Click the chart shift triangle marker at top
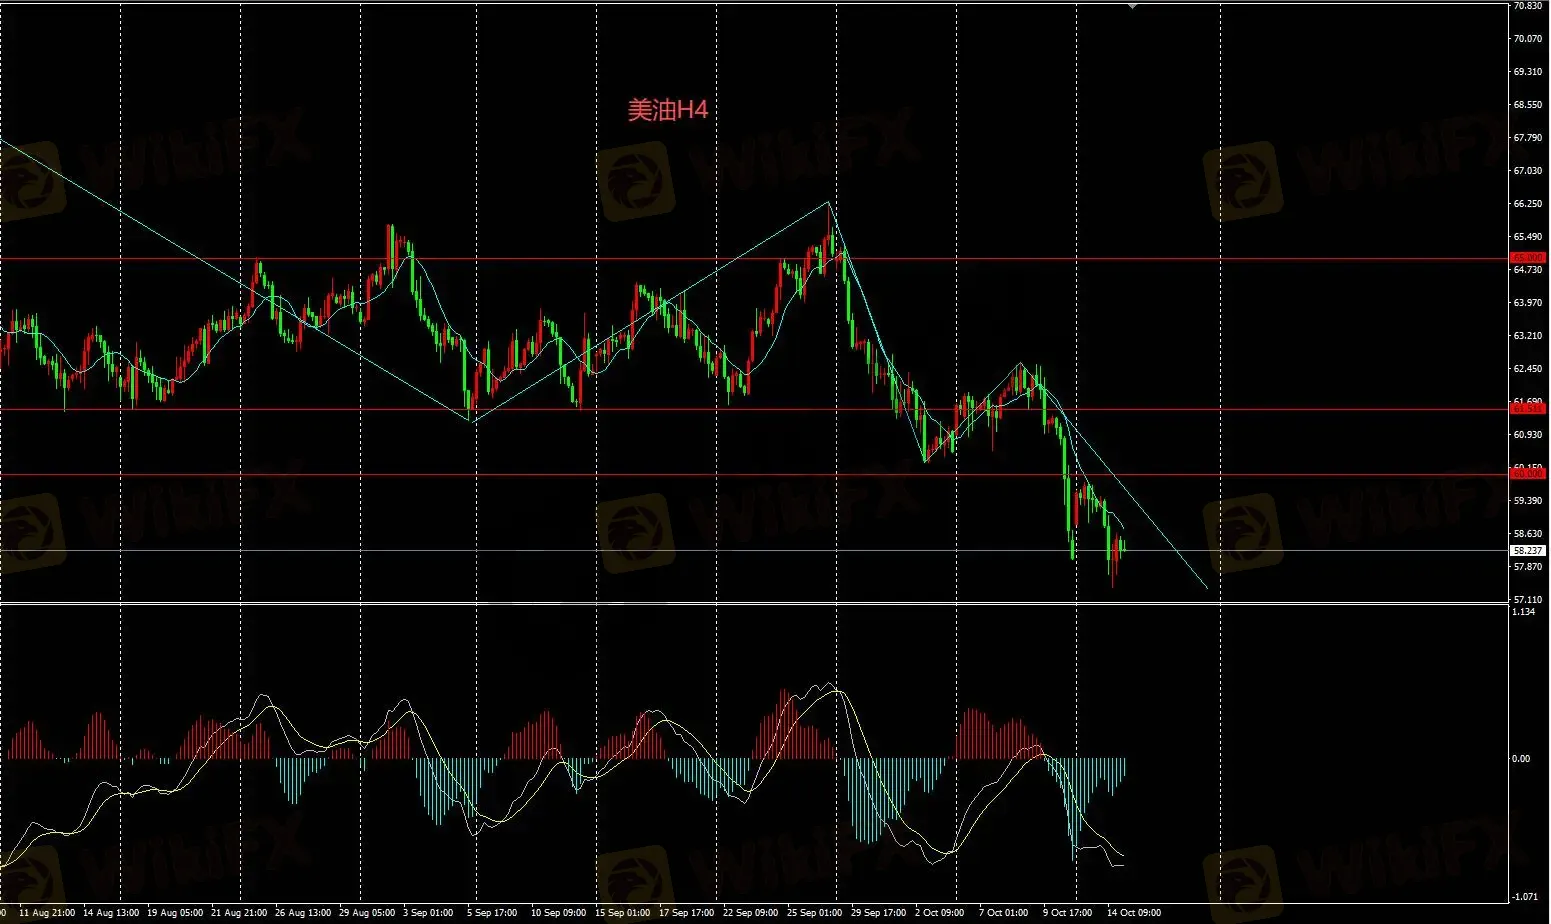Viewport: 1551px width, 924px height. (1132, 5)
